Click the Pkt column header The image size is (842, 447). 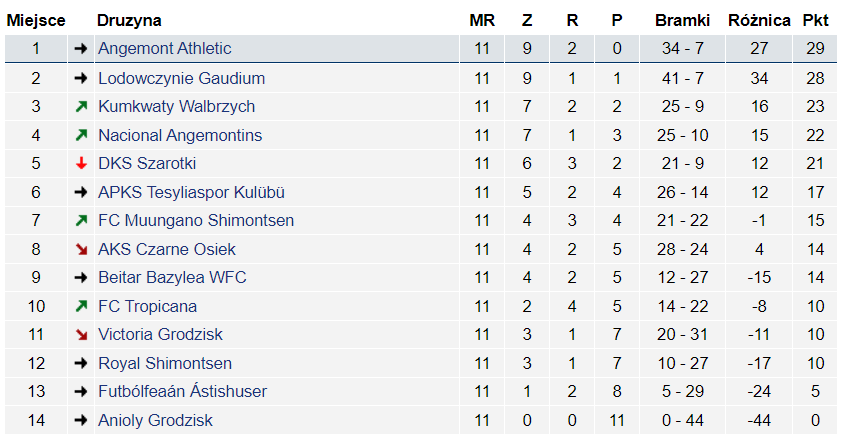pos(815,20)
